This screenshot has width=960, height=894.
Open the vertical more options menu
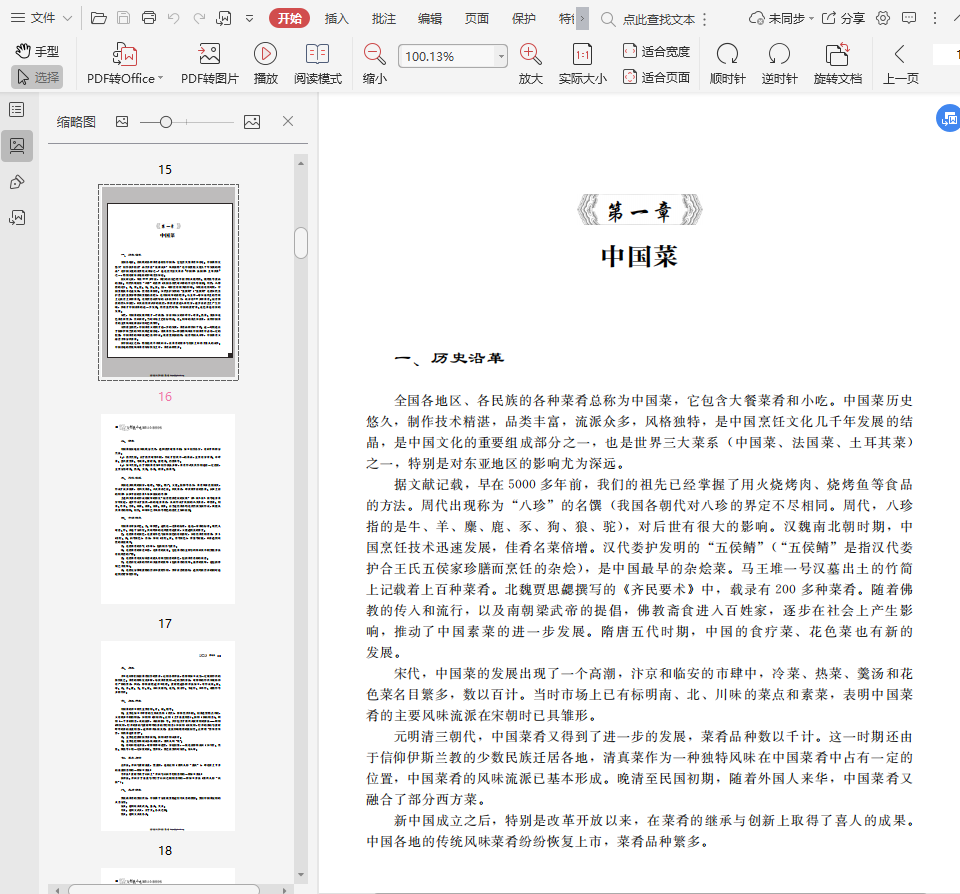[x=935, y=18]
